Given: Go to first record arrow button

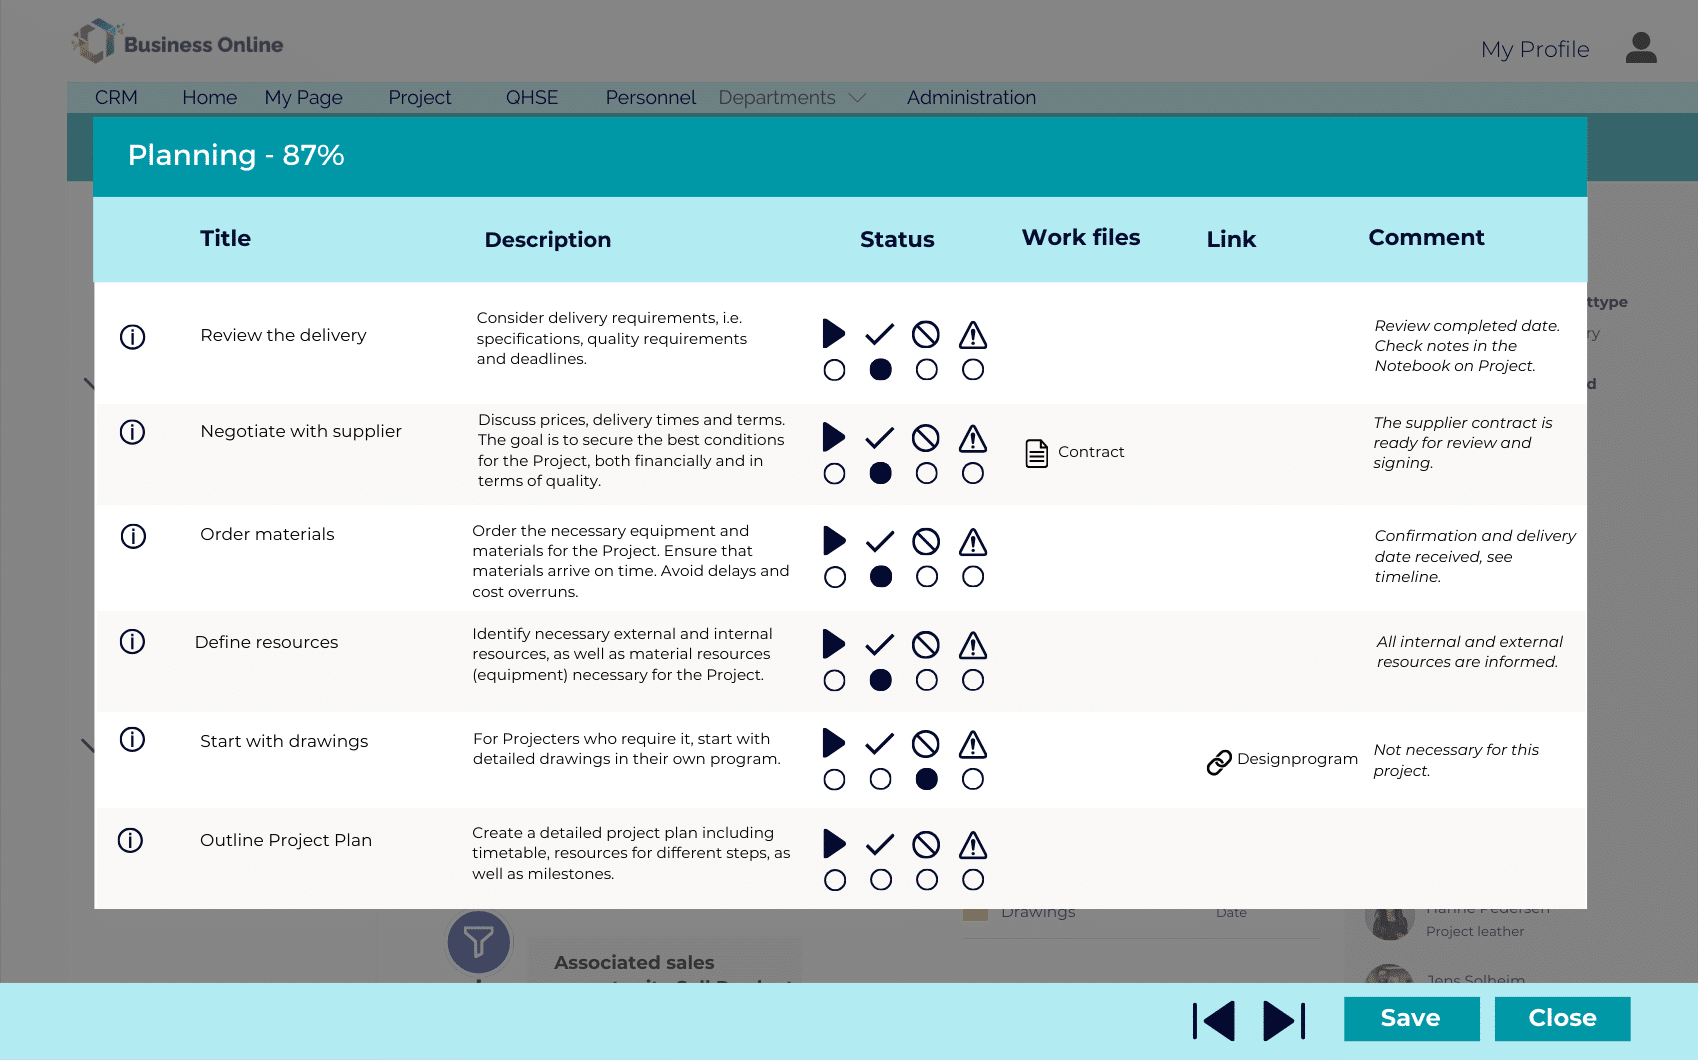Looking at the screenshot, I should (x=1214, y=1021).
